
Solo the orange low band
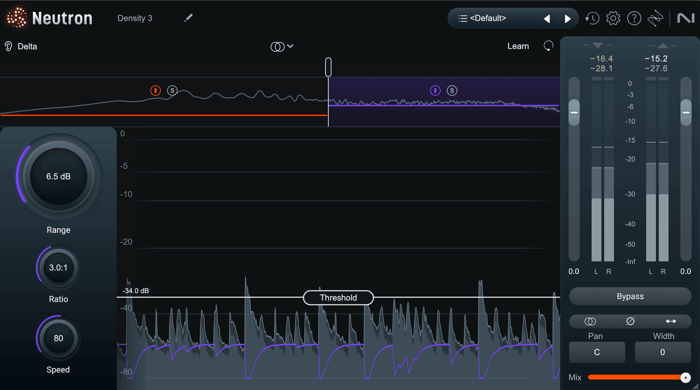pyautogui.click(x=172, y=91)
